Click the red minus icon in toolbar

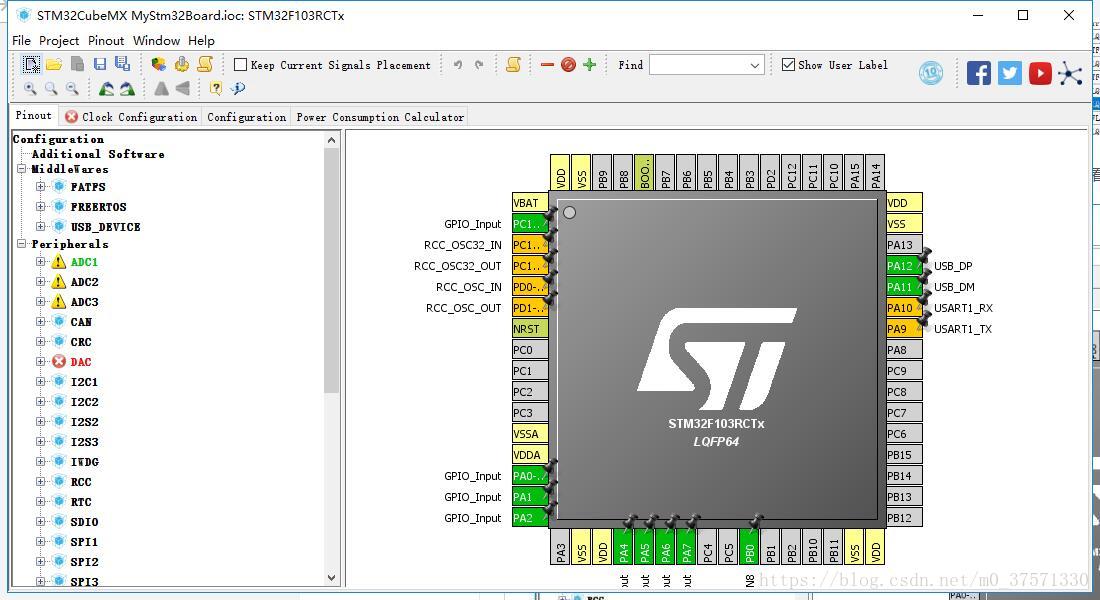coord(547,65)
